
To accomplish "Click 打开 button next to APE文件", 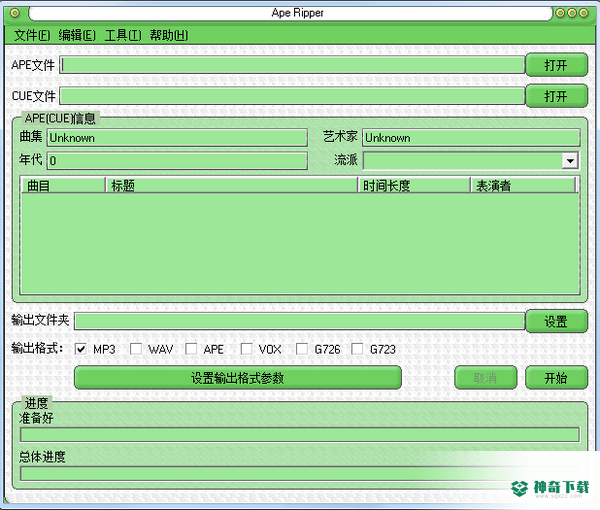I will pyautogui.click(x=556, y=65).
